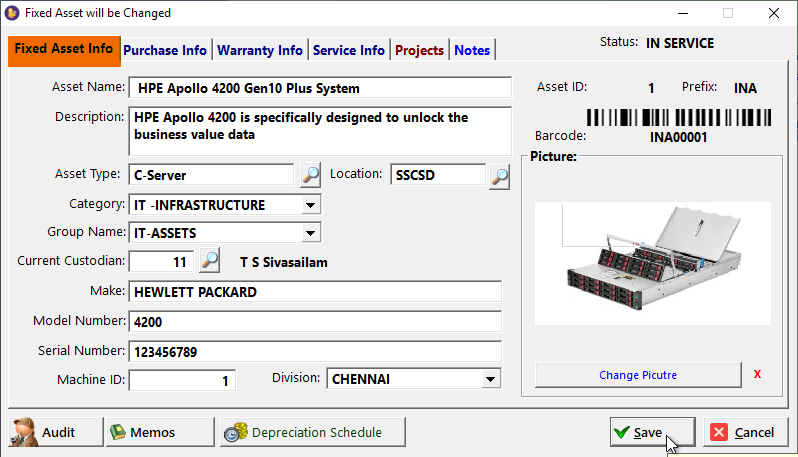Click the Asset Type field C-Server
Viewport: 798px width, 457px height.
point(211,175)
